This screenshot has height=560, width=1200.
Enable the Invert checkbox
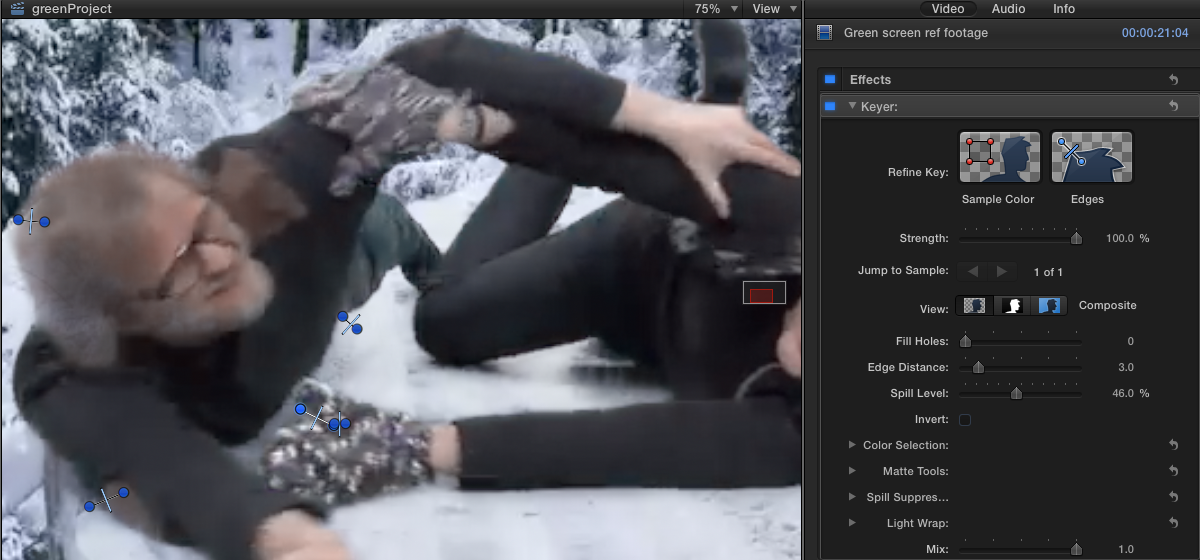[965, 419]
